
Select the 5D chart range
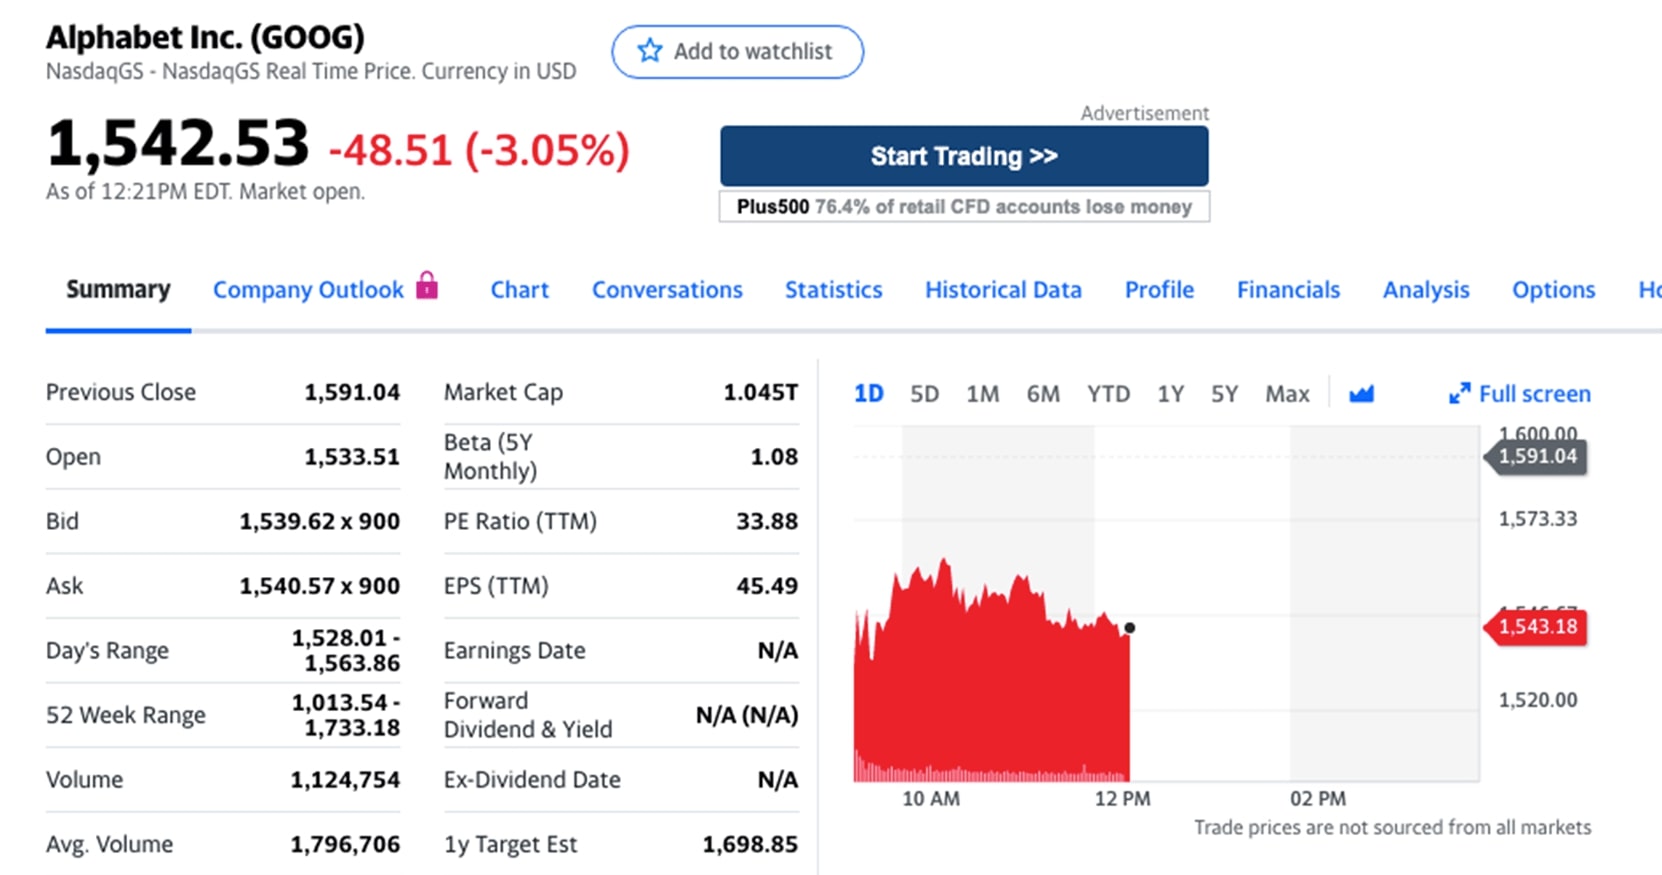924,394
